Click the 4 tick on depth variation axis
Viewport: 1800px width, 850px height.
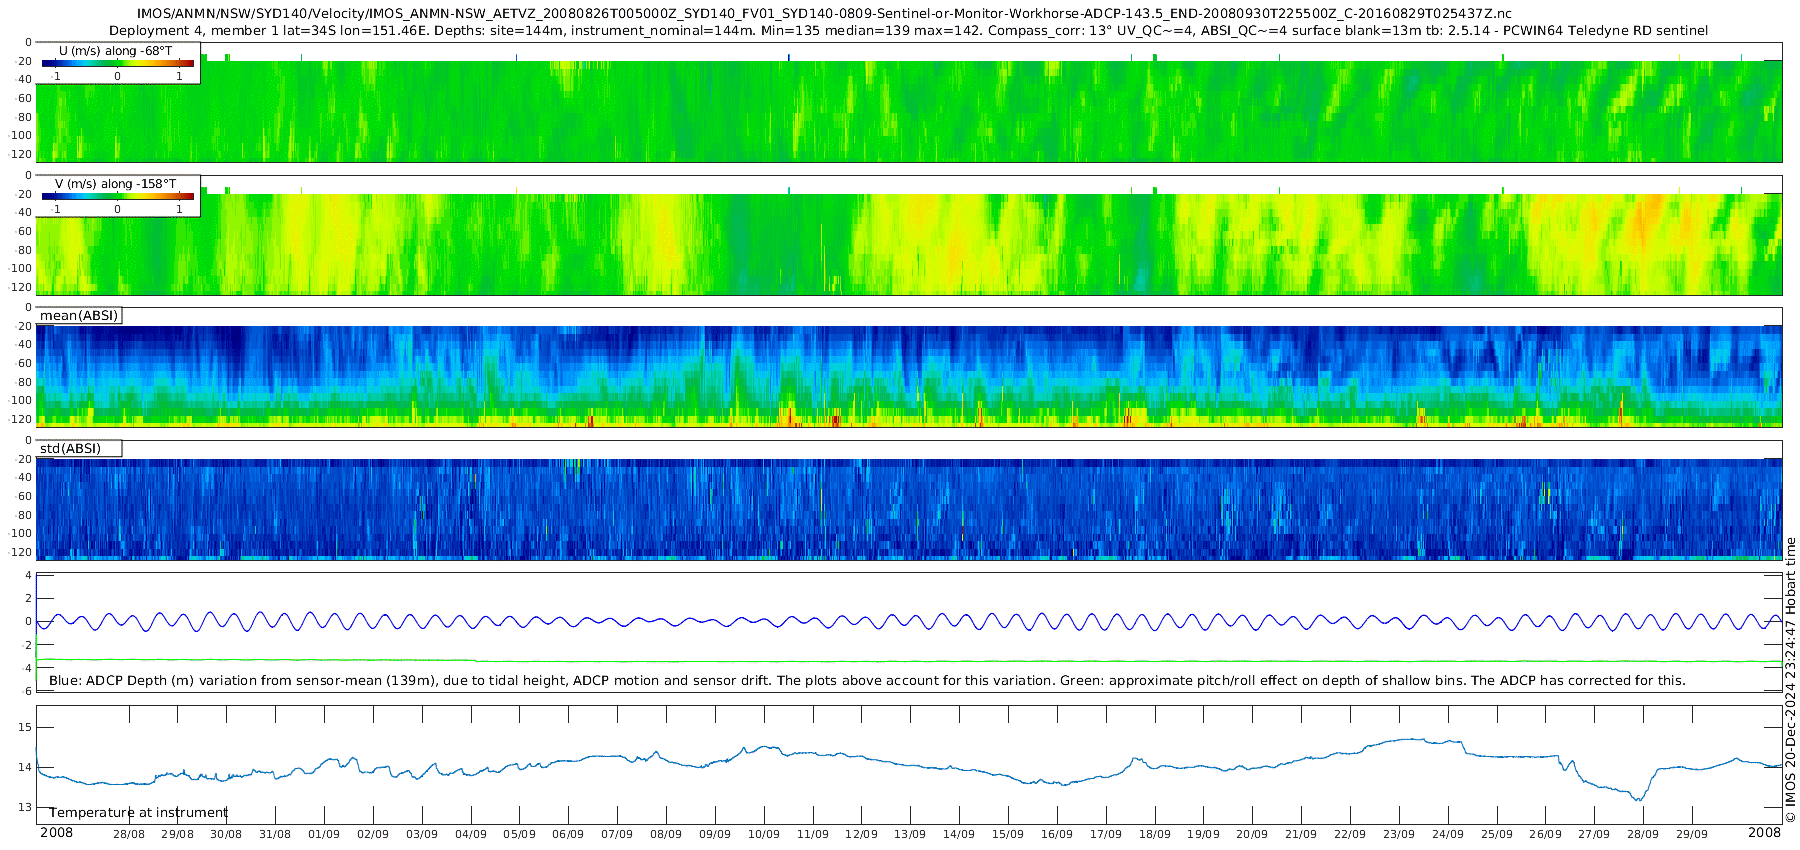tap(28, 576)
